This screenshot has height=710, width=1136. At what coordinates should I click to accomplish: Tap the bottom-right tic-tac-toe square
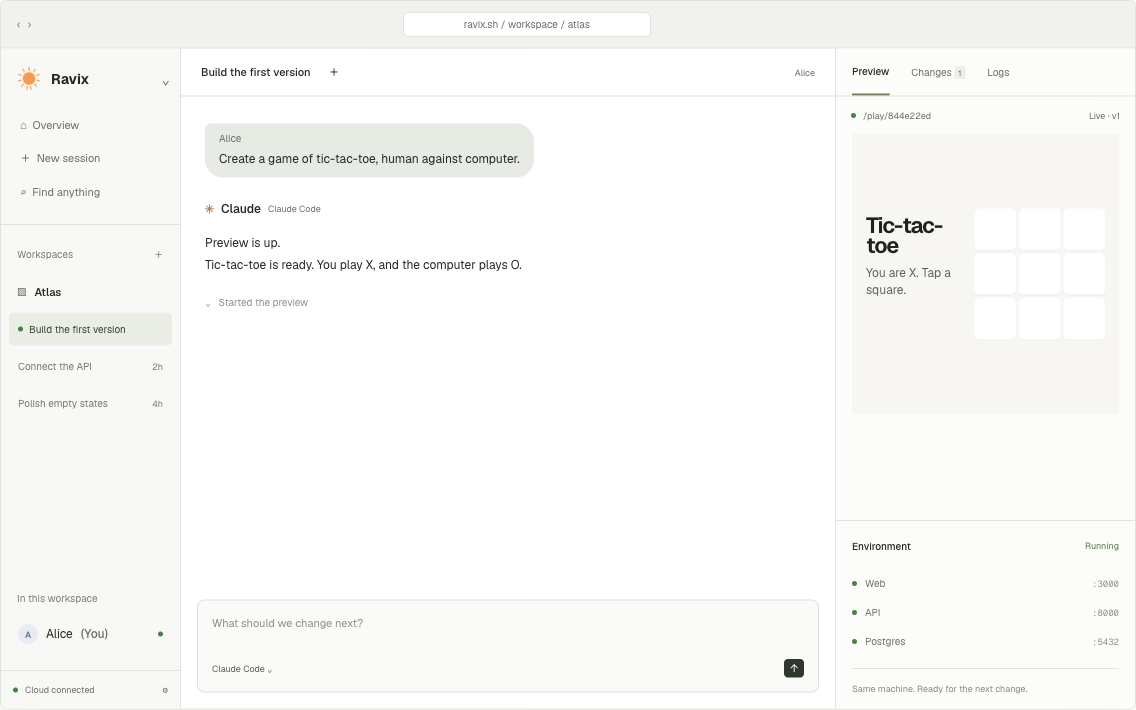(x=1085, y=319)
